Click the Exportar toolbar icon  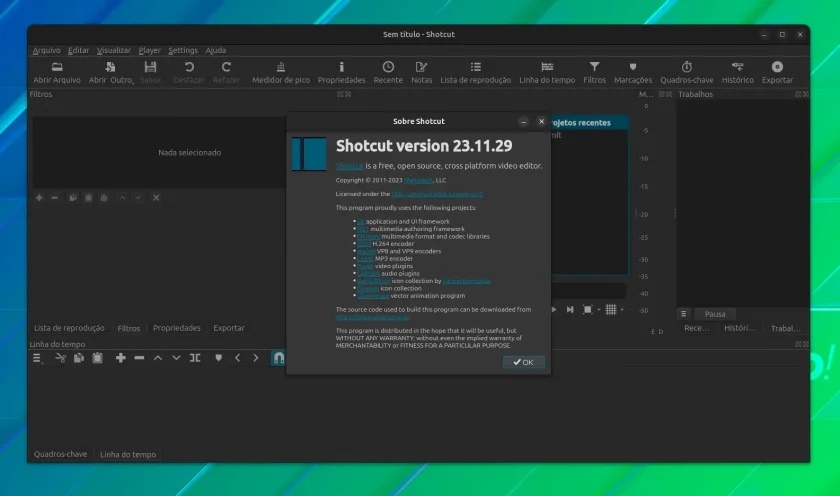777,67
